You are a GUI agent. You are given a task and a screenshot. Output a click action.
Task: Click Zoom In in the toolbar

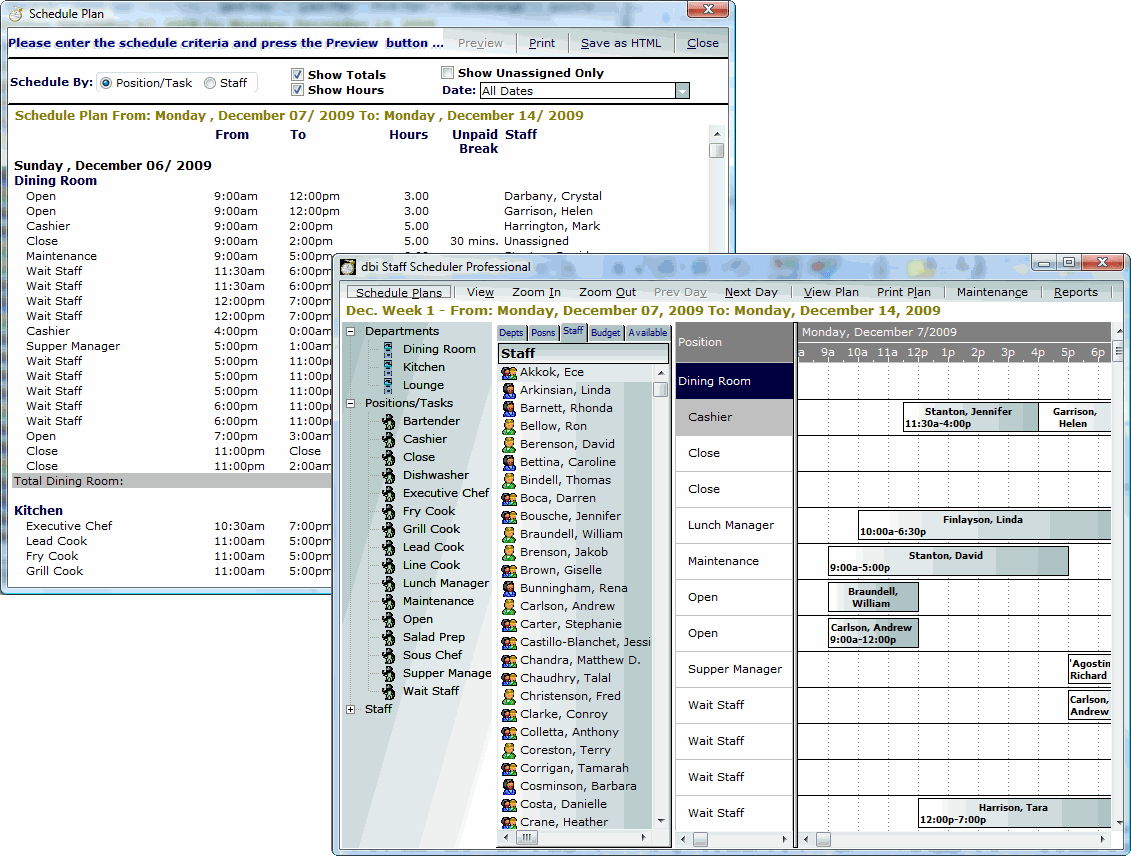click(536, 292)
